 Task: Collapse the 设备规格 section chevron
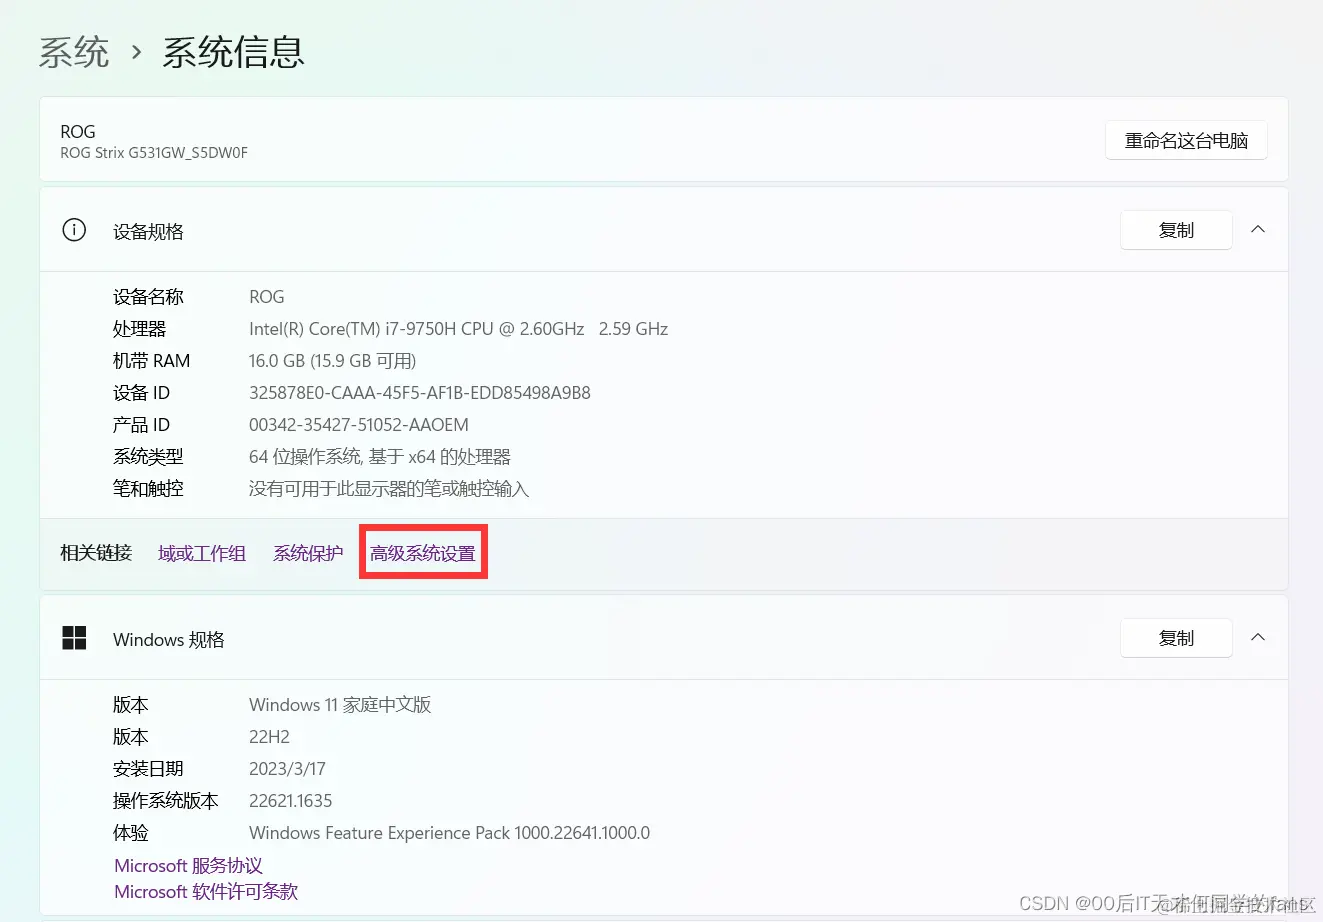[x=1258, y=230]
